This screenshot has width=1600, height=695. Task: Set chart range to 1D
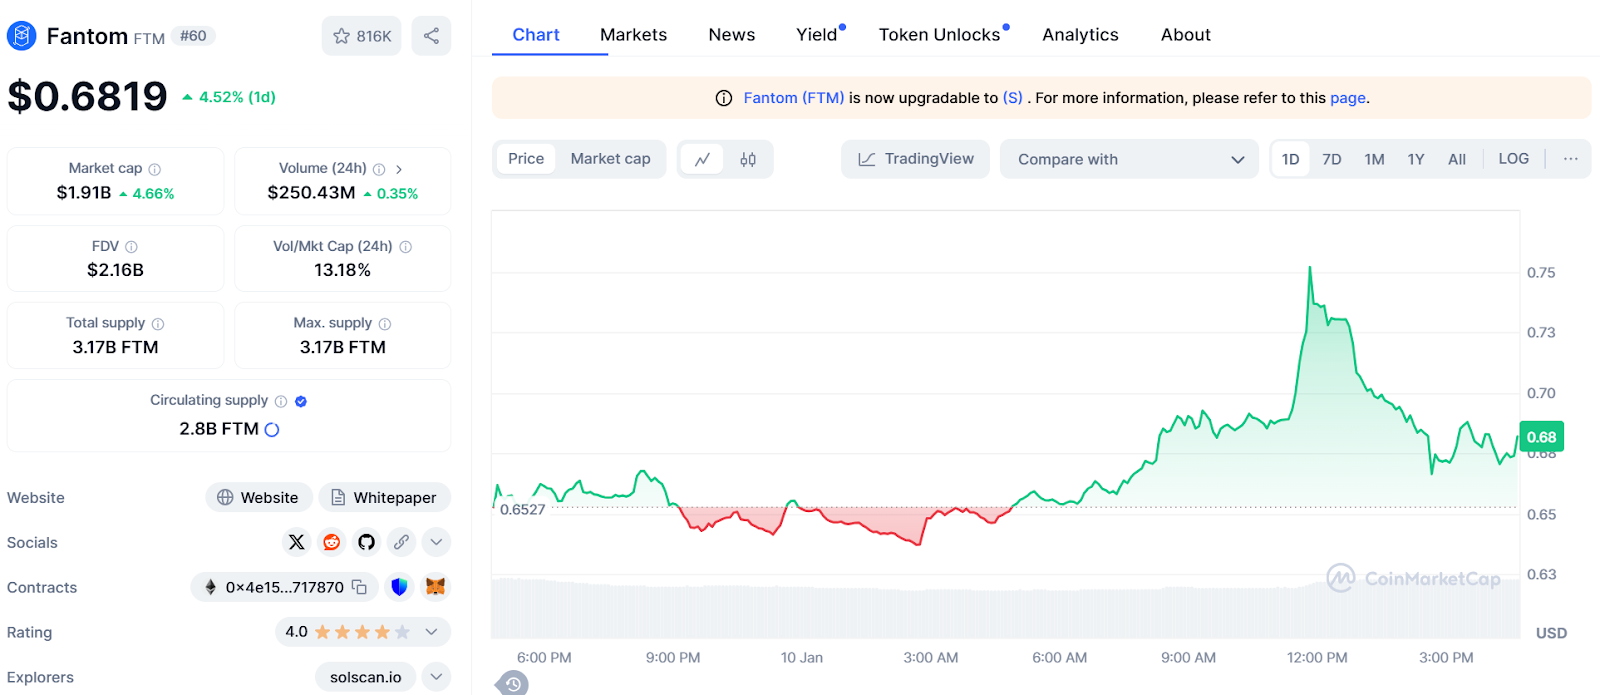[x=1291, y=159]
